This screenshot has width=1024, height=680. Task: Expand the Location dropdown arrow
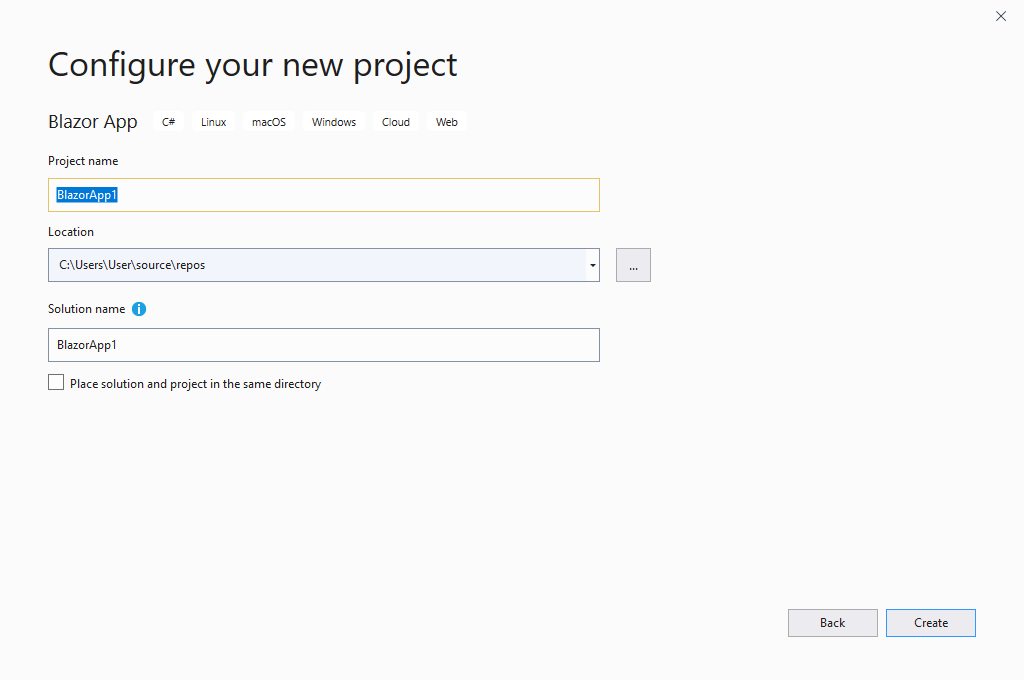592,265
